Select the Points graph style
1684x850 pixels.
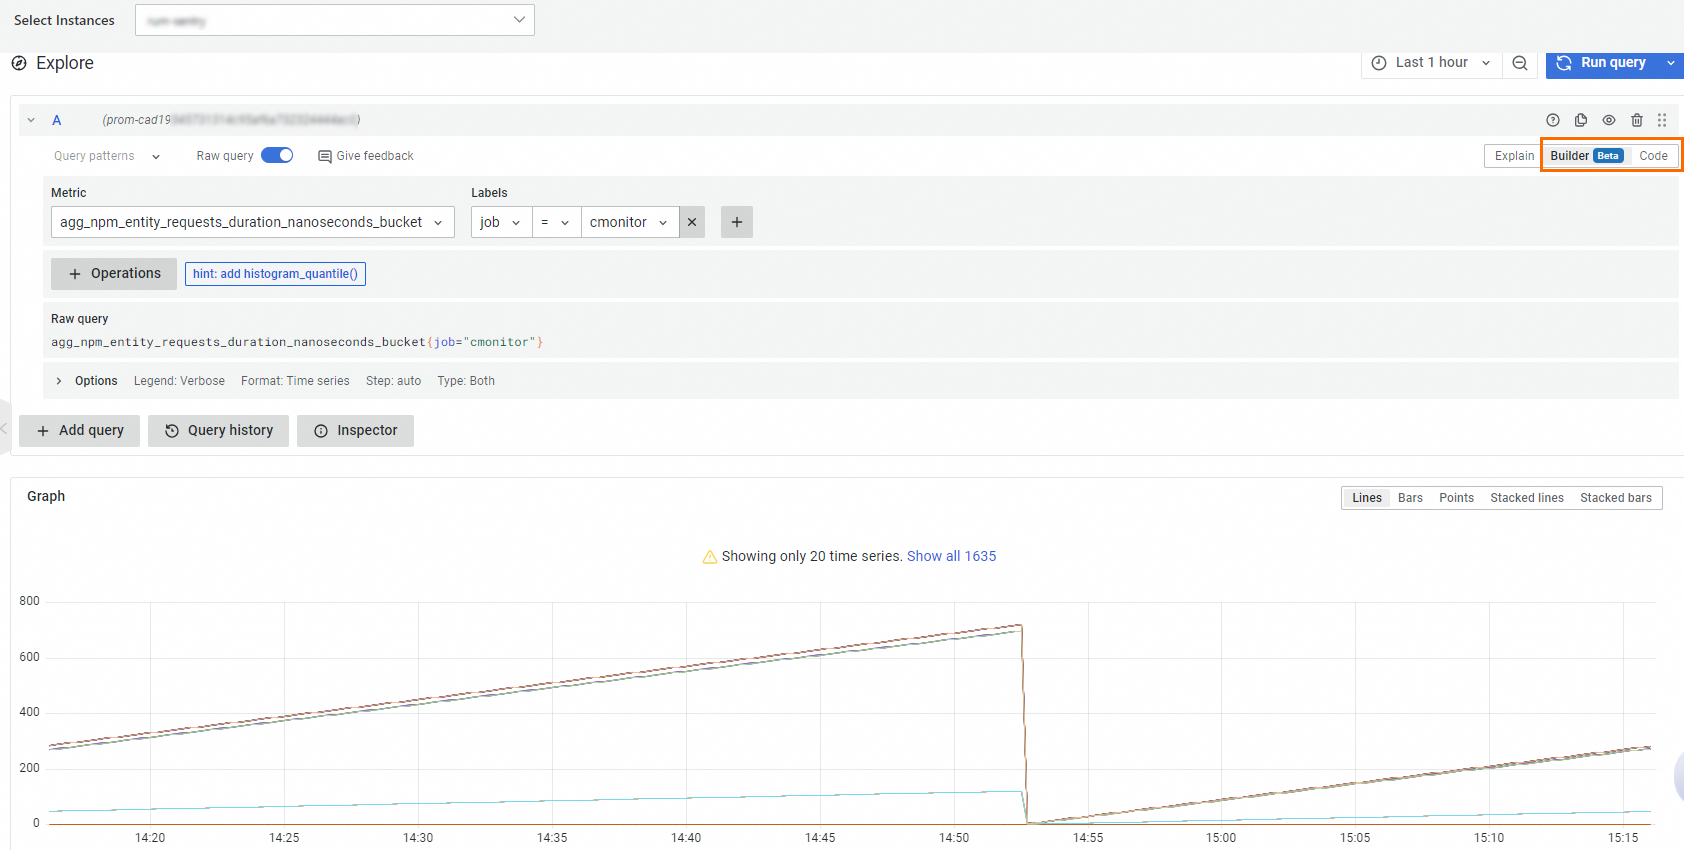[1456, 498]
